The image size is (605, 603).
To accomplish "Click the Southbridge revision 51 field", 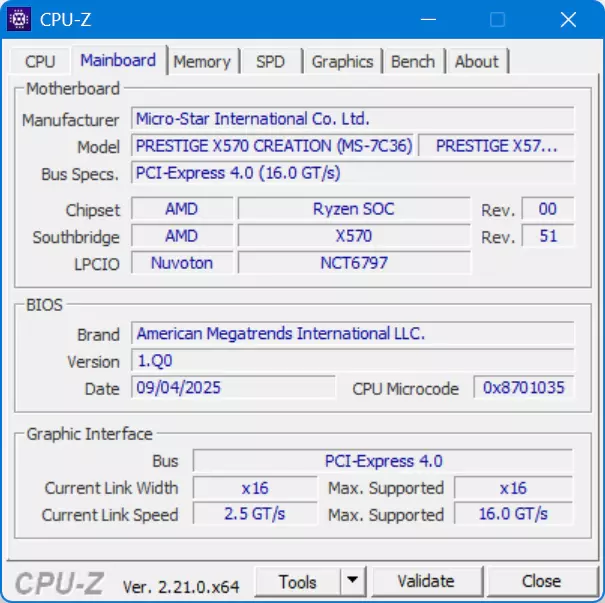I will click(548, 236).
